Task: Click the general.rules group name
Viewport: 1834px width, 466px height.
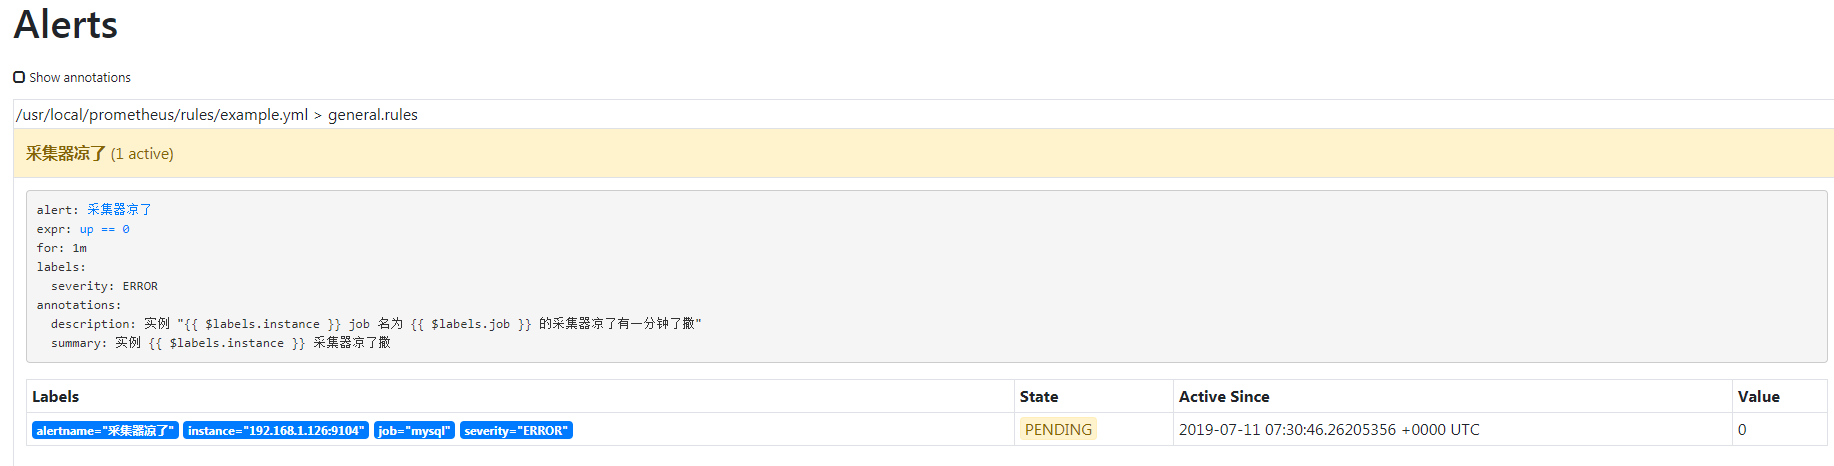Action: pos(373,115)
